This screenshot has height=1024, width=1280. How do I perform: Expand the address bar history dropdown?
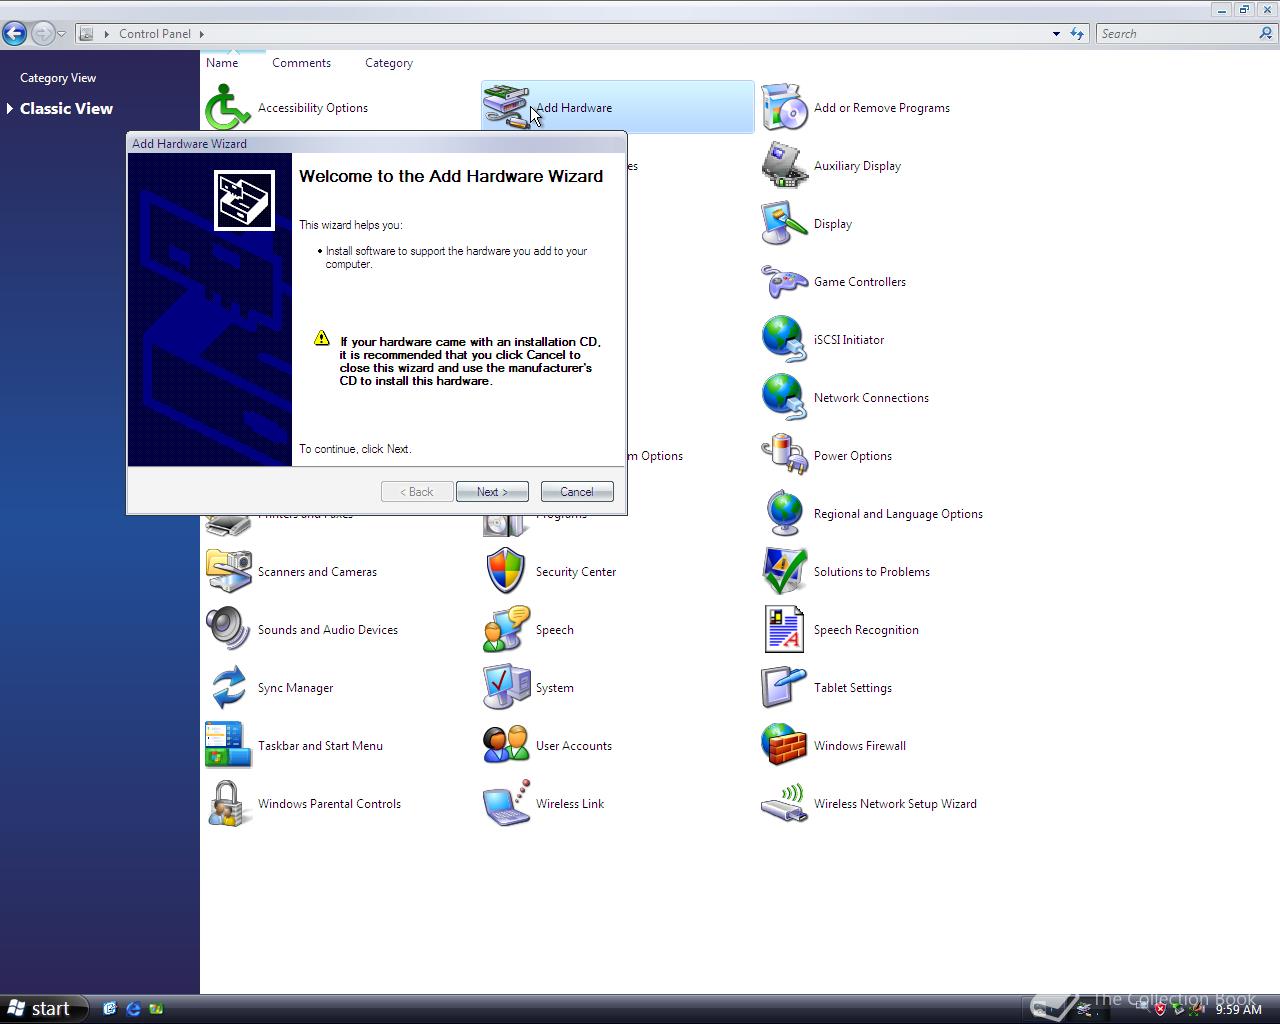click(x=1056, y=34)
